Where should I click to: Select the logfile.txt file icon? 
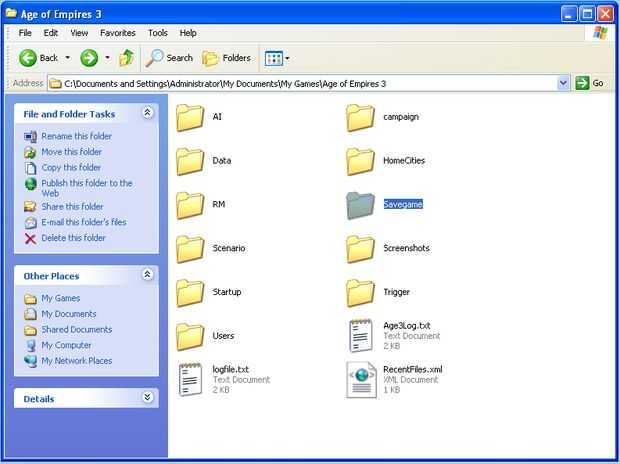190,380
